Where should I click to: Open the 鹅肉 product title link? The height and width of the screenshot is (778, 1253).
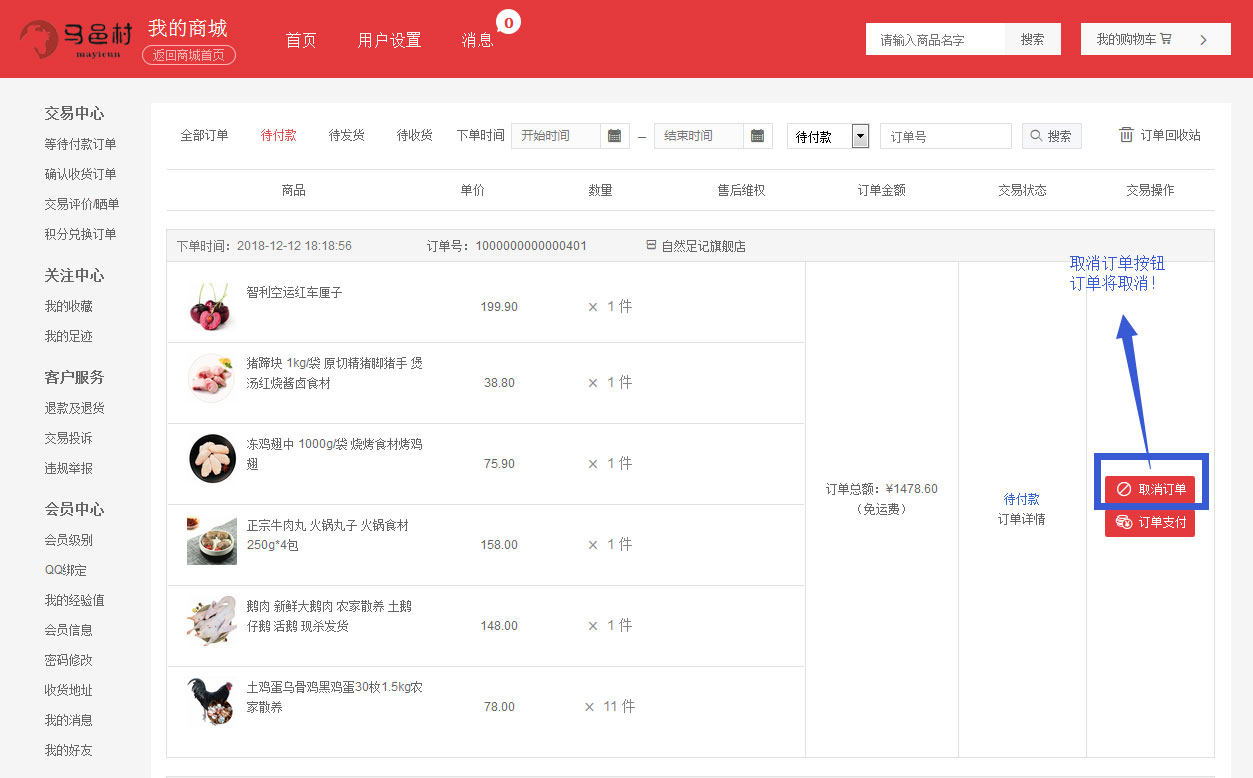point(329,616)
